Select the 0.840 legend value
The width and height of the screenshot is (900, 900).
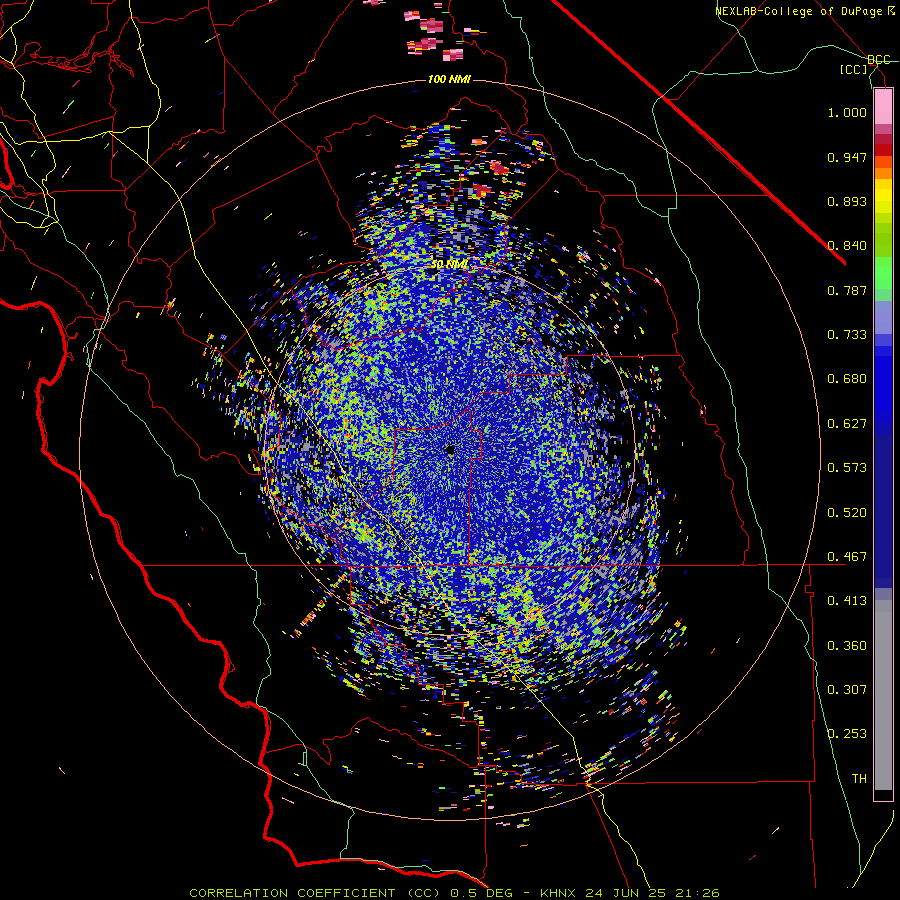847,246
